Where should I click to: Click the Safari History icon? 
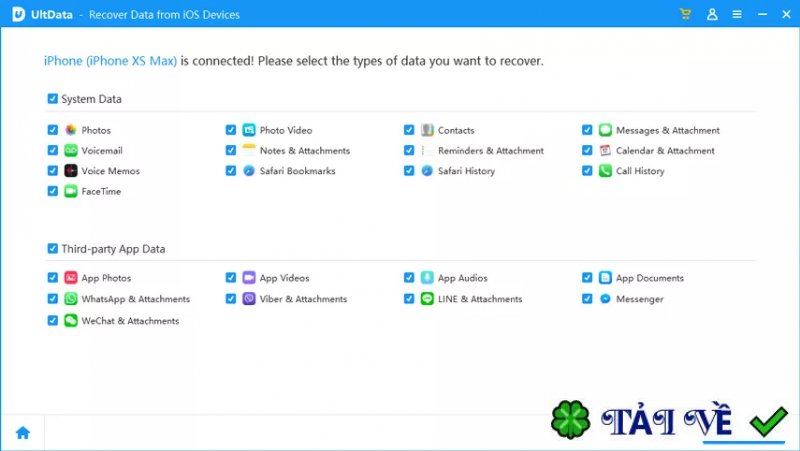(427, 171)
